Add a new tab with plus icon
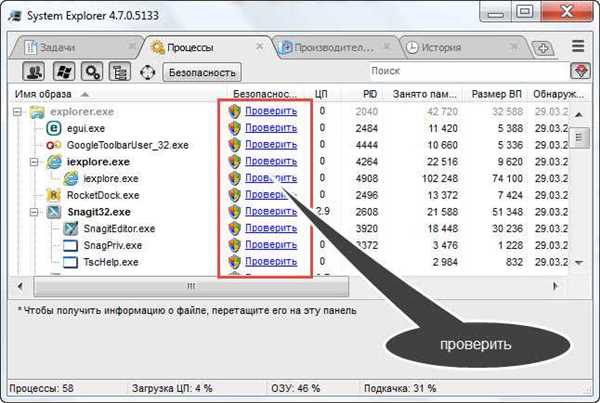The image size is (600, 403). tap(543, 48)
